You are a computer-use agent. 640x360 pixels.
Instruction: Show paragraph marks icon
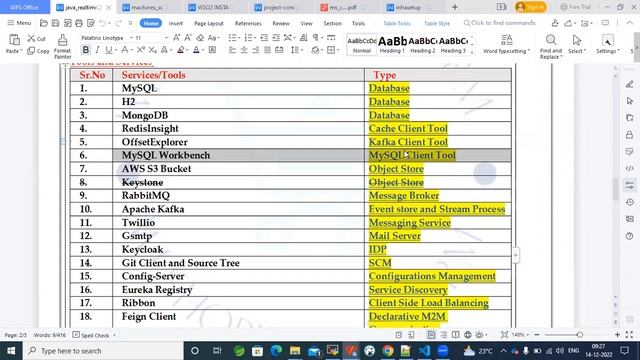[316, 38]
